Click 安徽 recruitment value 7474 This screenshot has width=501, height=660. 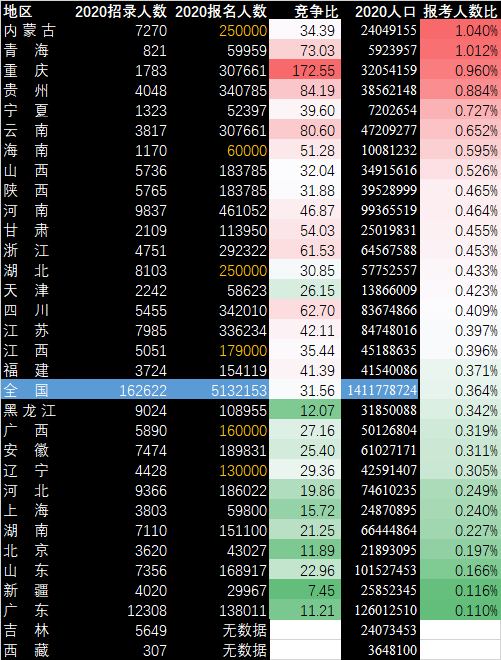pyautogui.click(x=151, y=451)
